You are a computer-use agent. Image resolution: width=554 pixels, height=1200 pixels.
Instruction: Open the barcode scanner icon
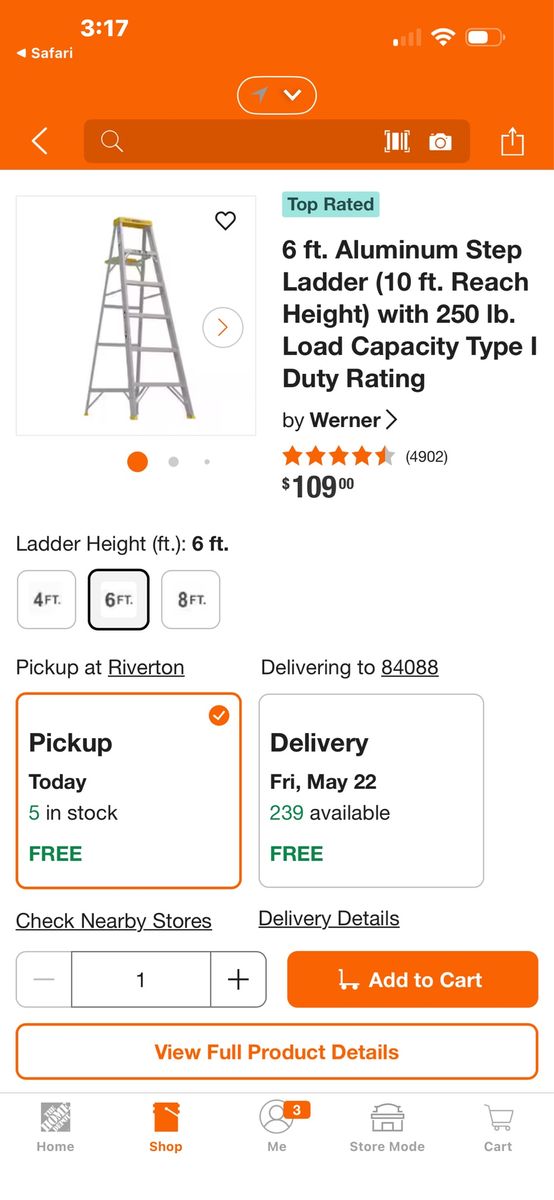point(397,141)
